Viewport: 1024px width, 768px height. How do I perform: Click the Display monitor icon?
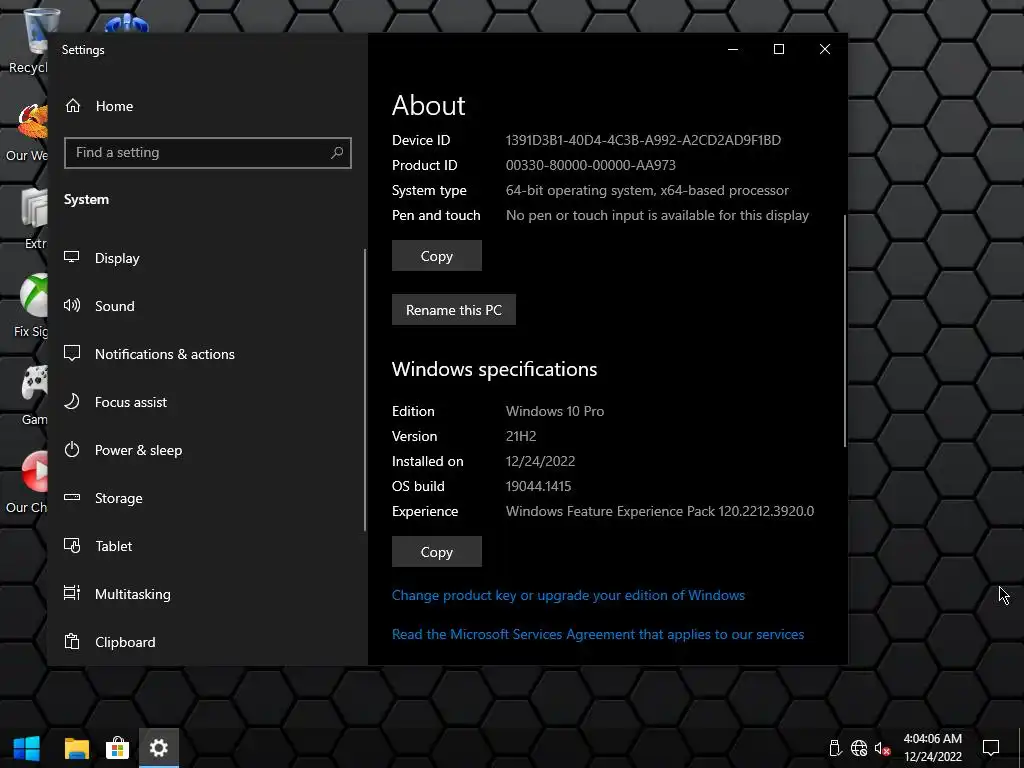click(72, 257)
